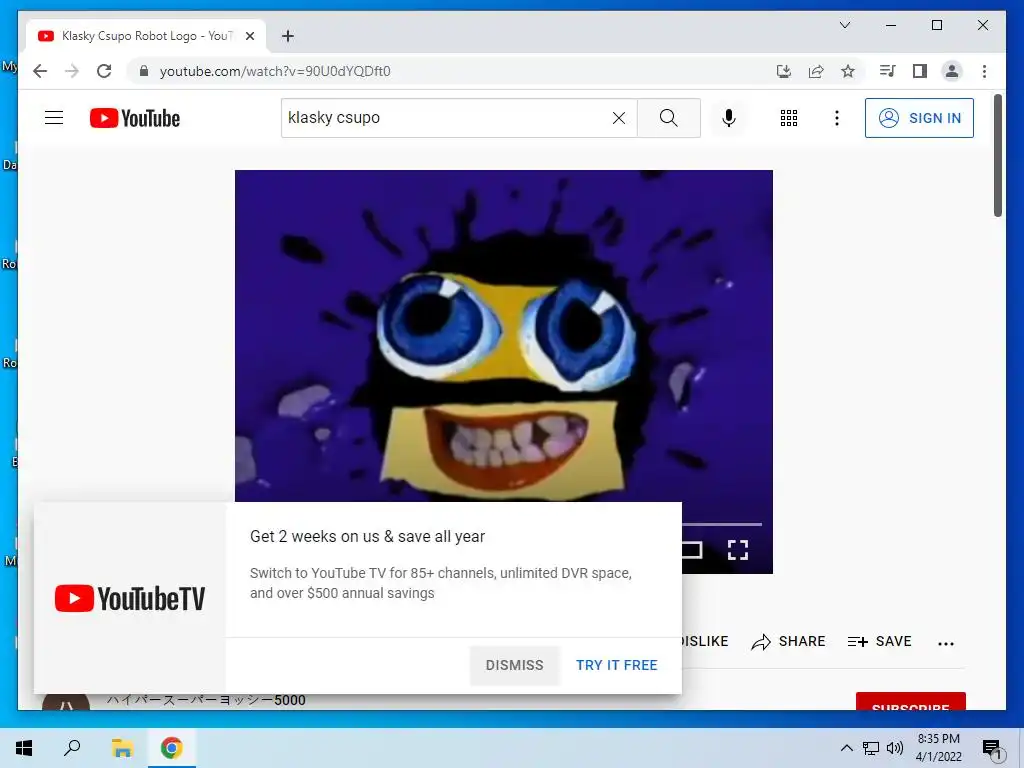Screen dimensions: 1024x768
Task: Click the SIGN IN button
Action: pyautogui.click(x=919, y=118)
